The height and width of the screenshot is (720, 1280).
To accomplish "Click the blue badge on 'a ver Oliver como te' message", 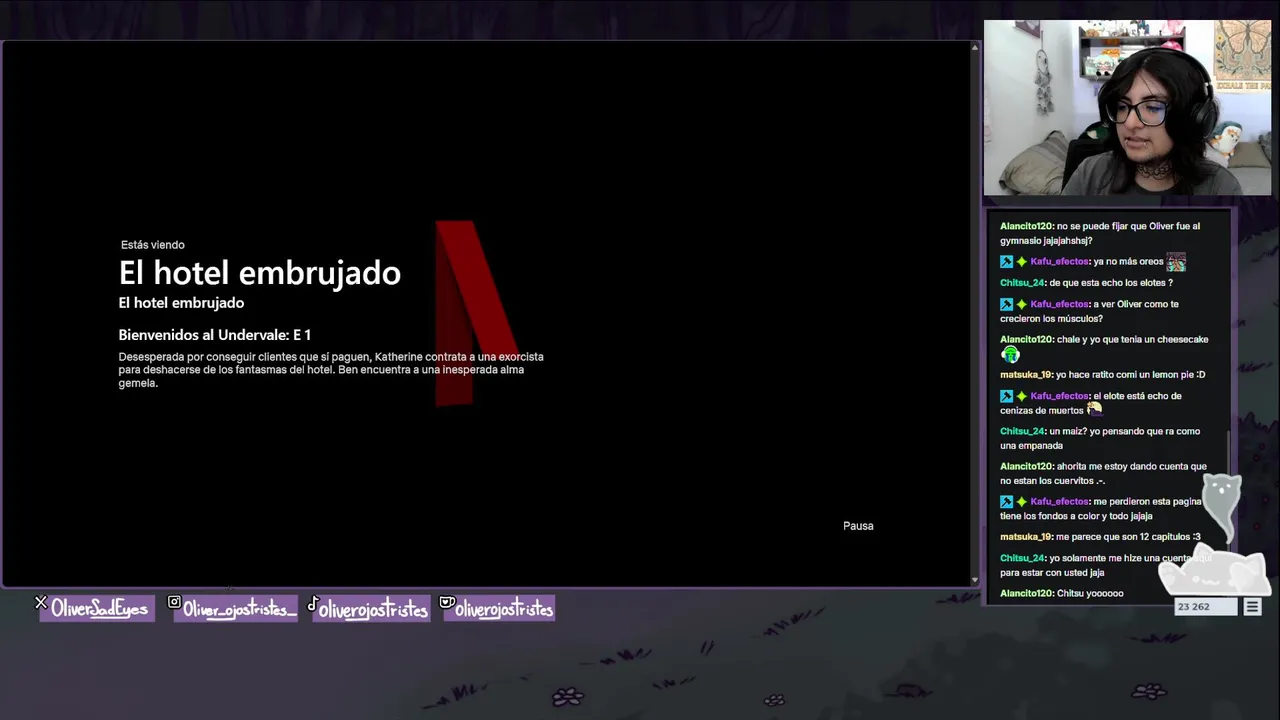I will [x=1006, y=304].
